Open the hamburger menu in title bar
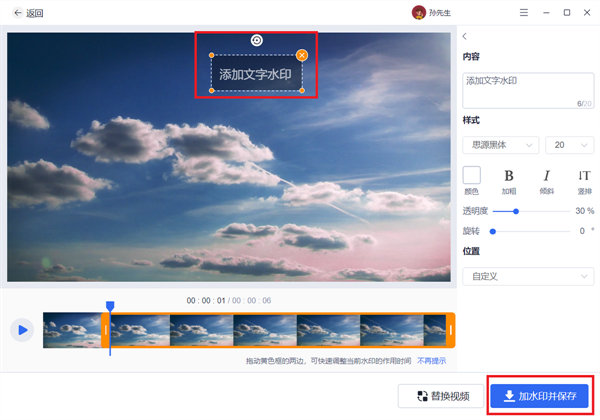Viewport: 600px width, 420px height. pyautogui.click(x=525, y=13)
